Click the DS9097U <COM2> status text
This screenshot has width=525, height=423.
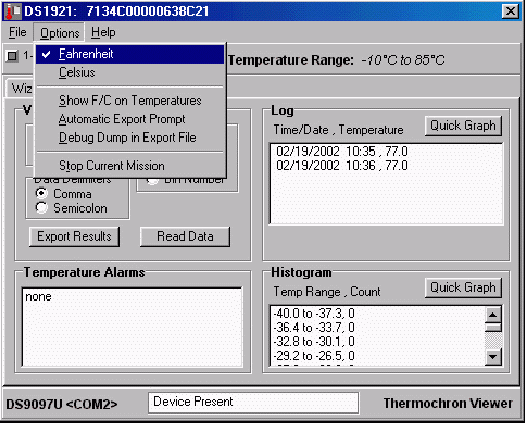62,404
